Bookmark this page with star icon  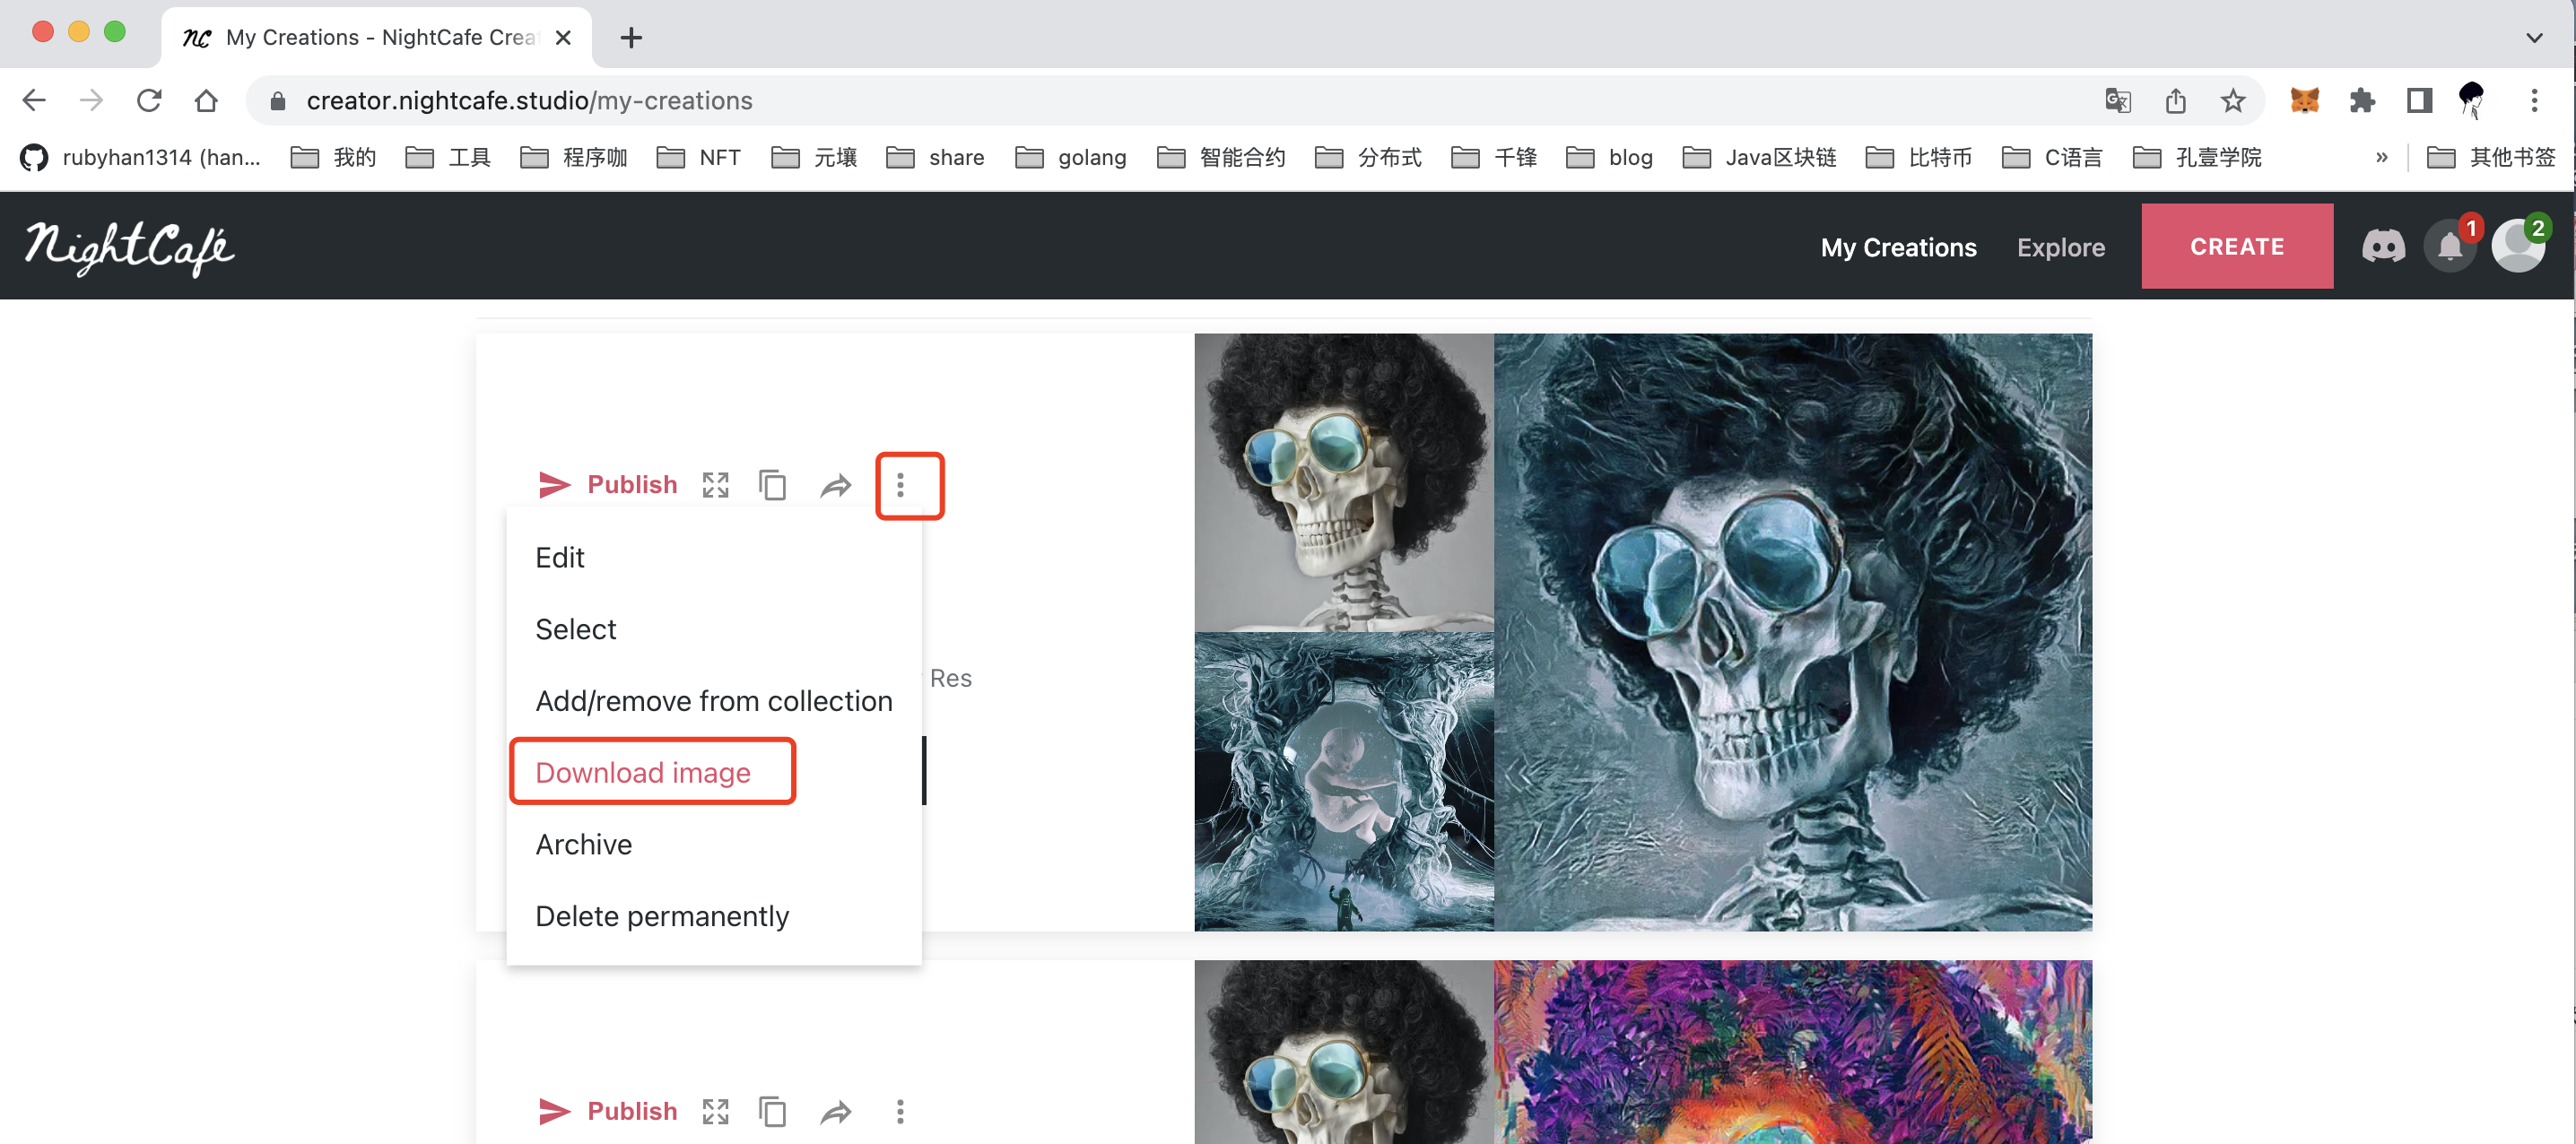(x=2233, y=100)
